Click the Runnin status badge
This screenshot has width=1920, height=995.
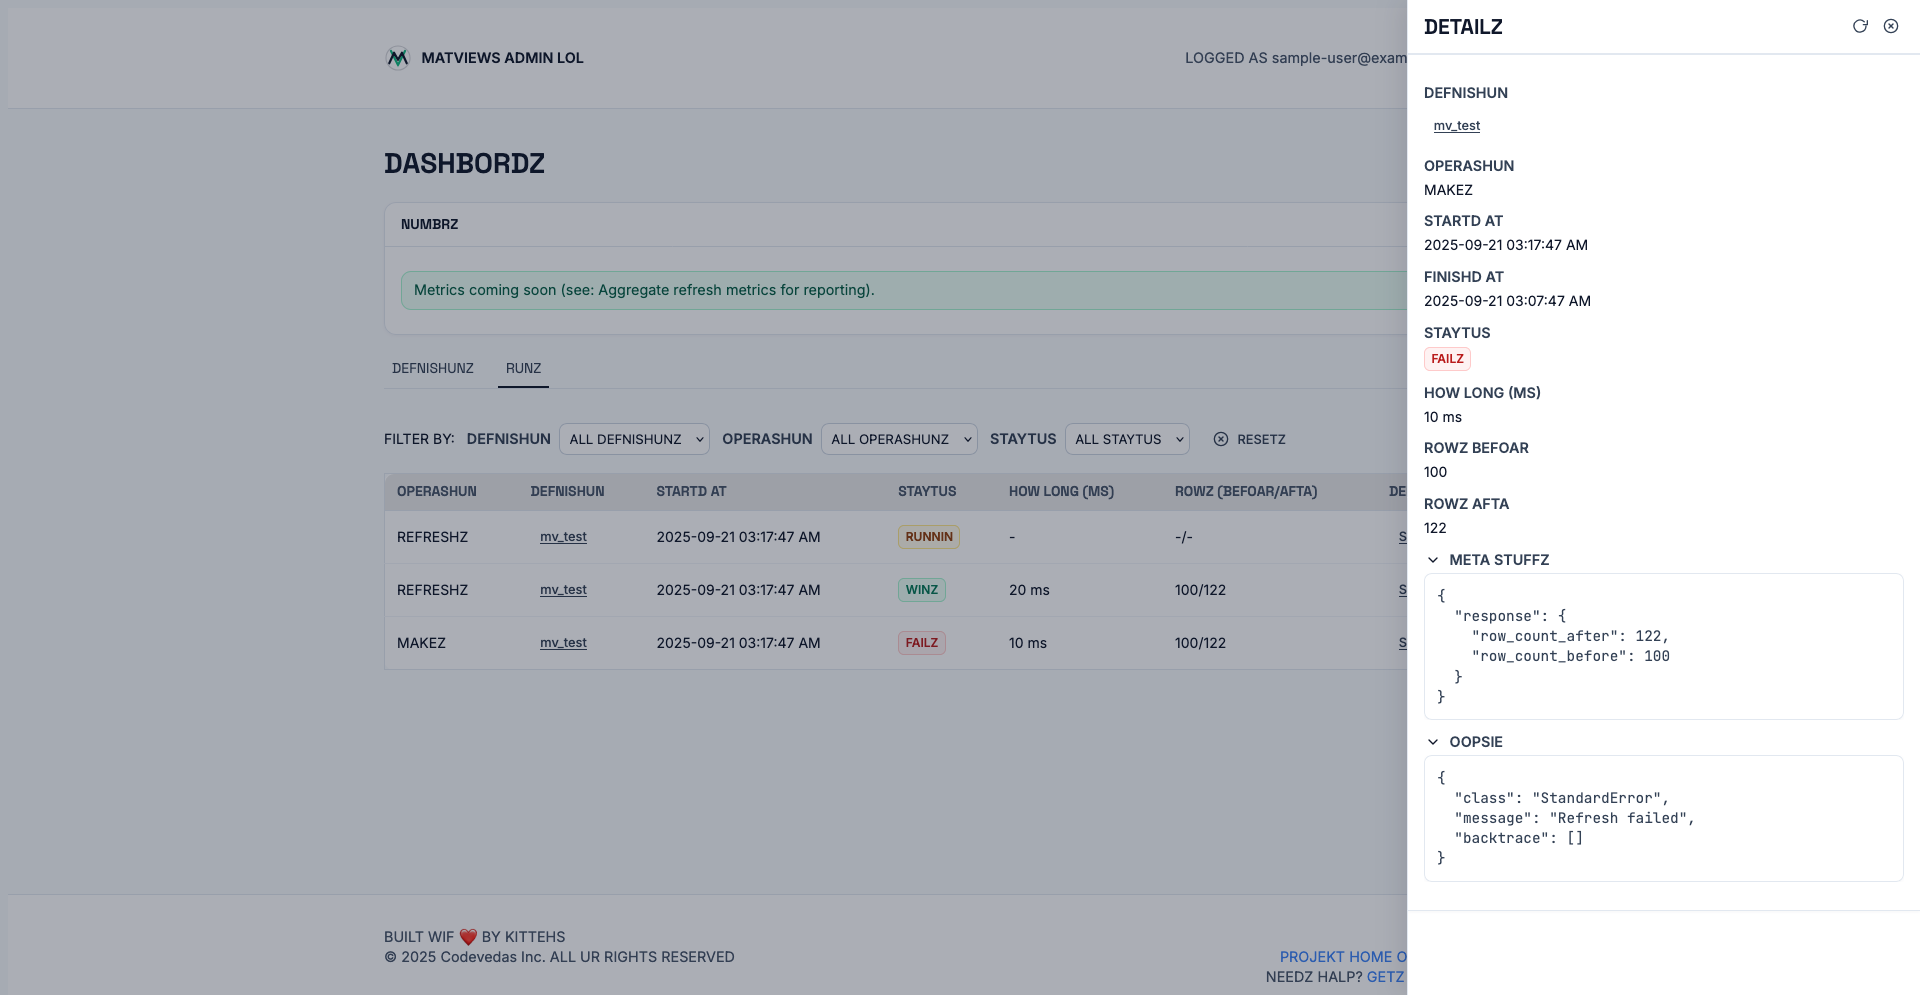point(928,537)
